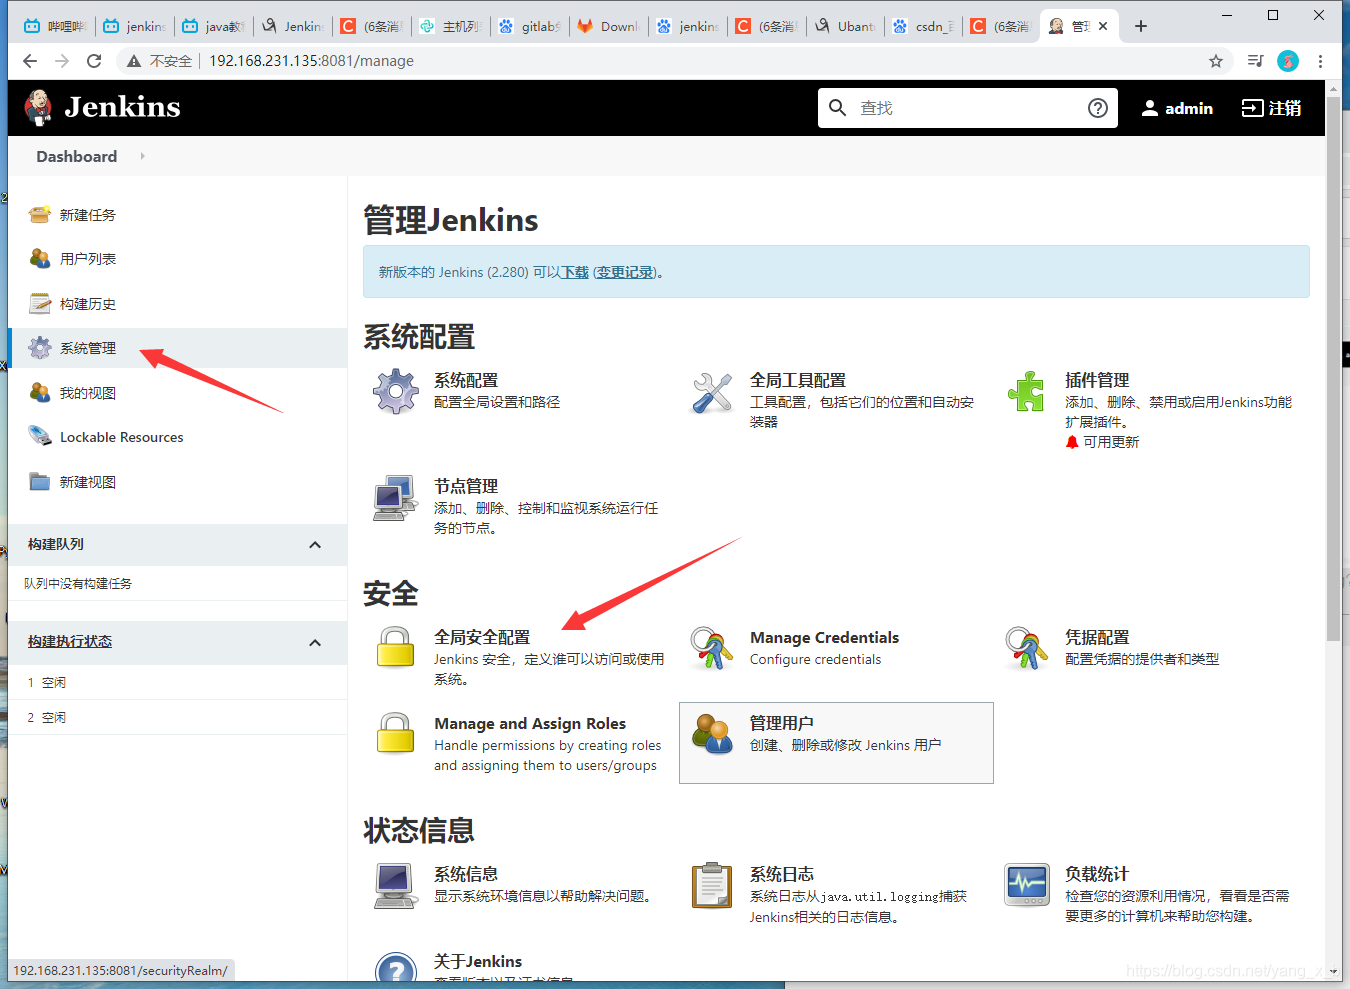Click the 下载 download link
The height and width of the screenshot is (989, 1350).
(x=575, y=272)
